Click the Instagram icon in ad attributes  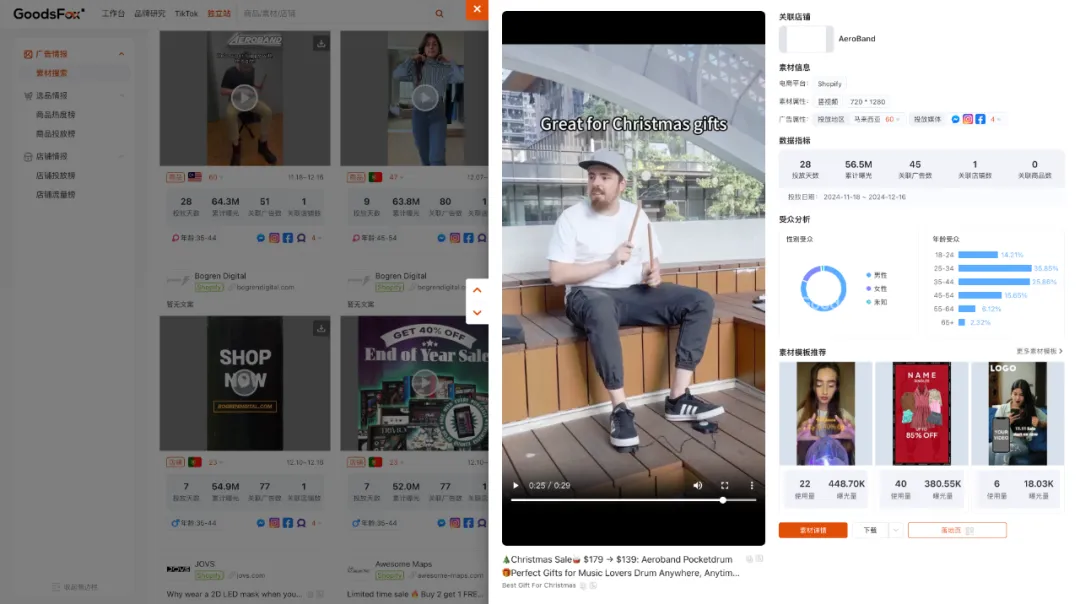pyautogui.click(x=968, y=119)
